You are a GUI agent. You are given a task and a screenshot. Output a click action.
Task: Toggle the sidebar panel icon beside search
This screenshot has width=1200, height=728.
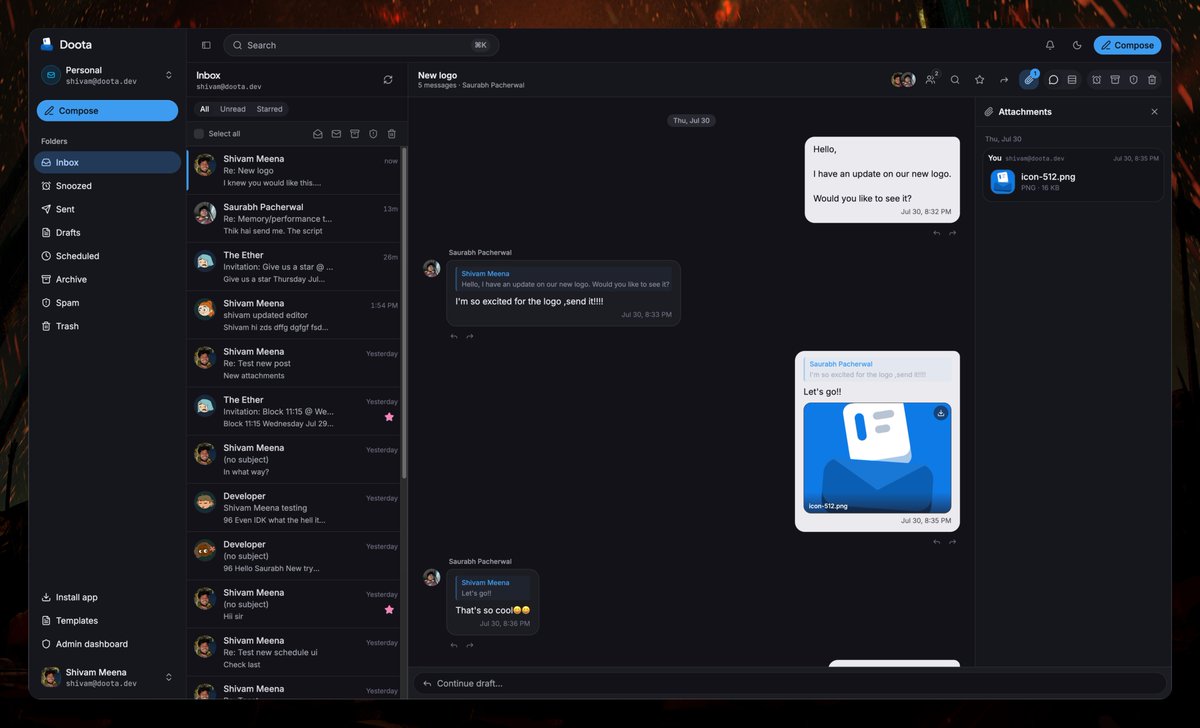pos(206,45)
